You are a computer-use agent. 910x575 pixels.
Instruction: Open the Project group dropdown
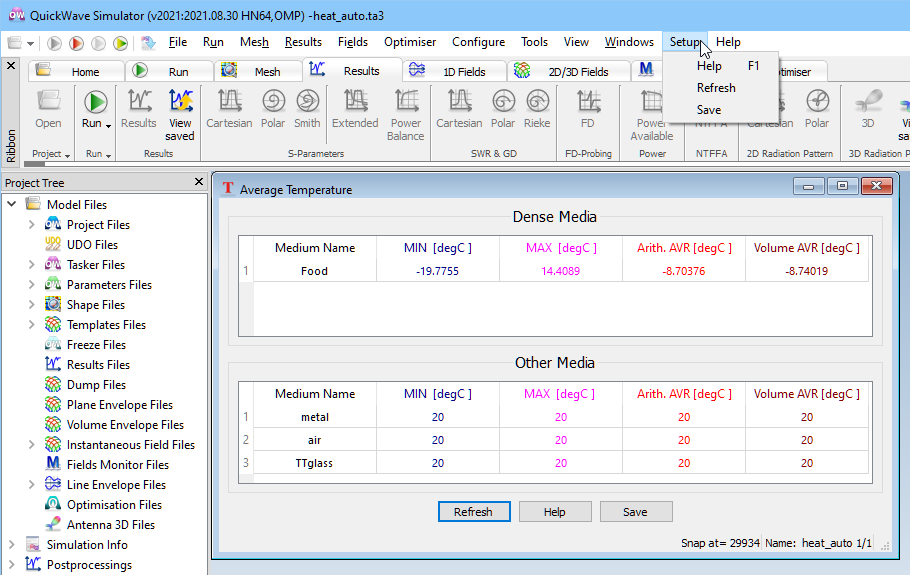pyautogui.click(x=68, y=155)
